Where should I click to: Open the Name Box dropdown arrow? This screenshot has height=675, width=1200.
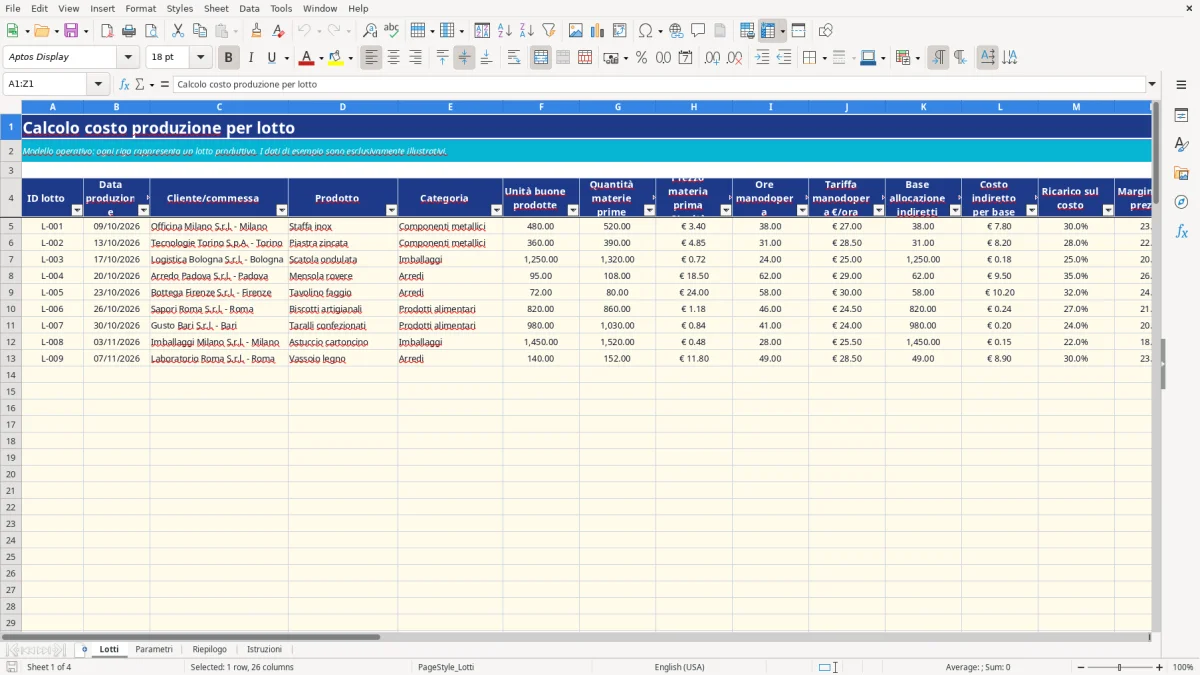(98, 84)
